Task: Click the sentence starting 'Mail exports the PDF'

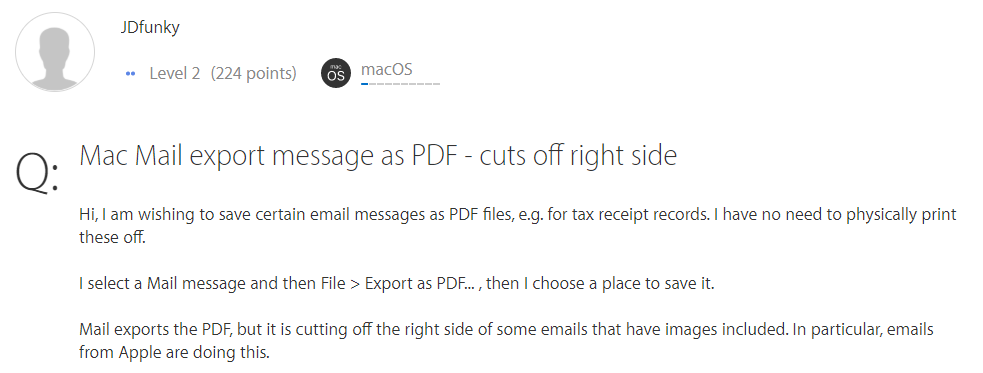Action: pos(432,329)
